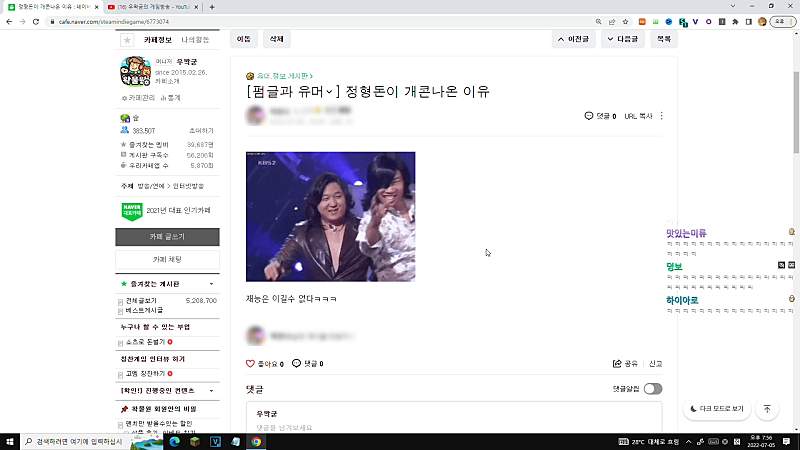Click the blue V app taskbar icon
Screen dimensions: 800x450
215,442
